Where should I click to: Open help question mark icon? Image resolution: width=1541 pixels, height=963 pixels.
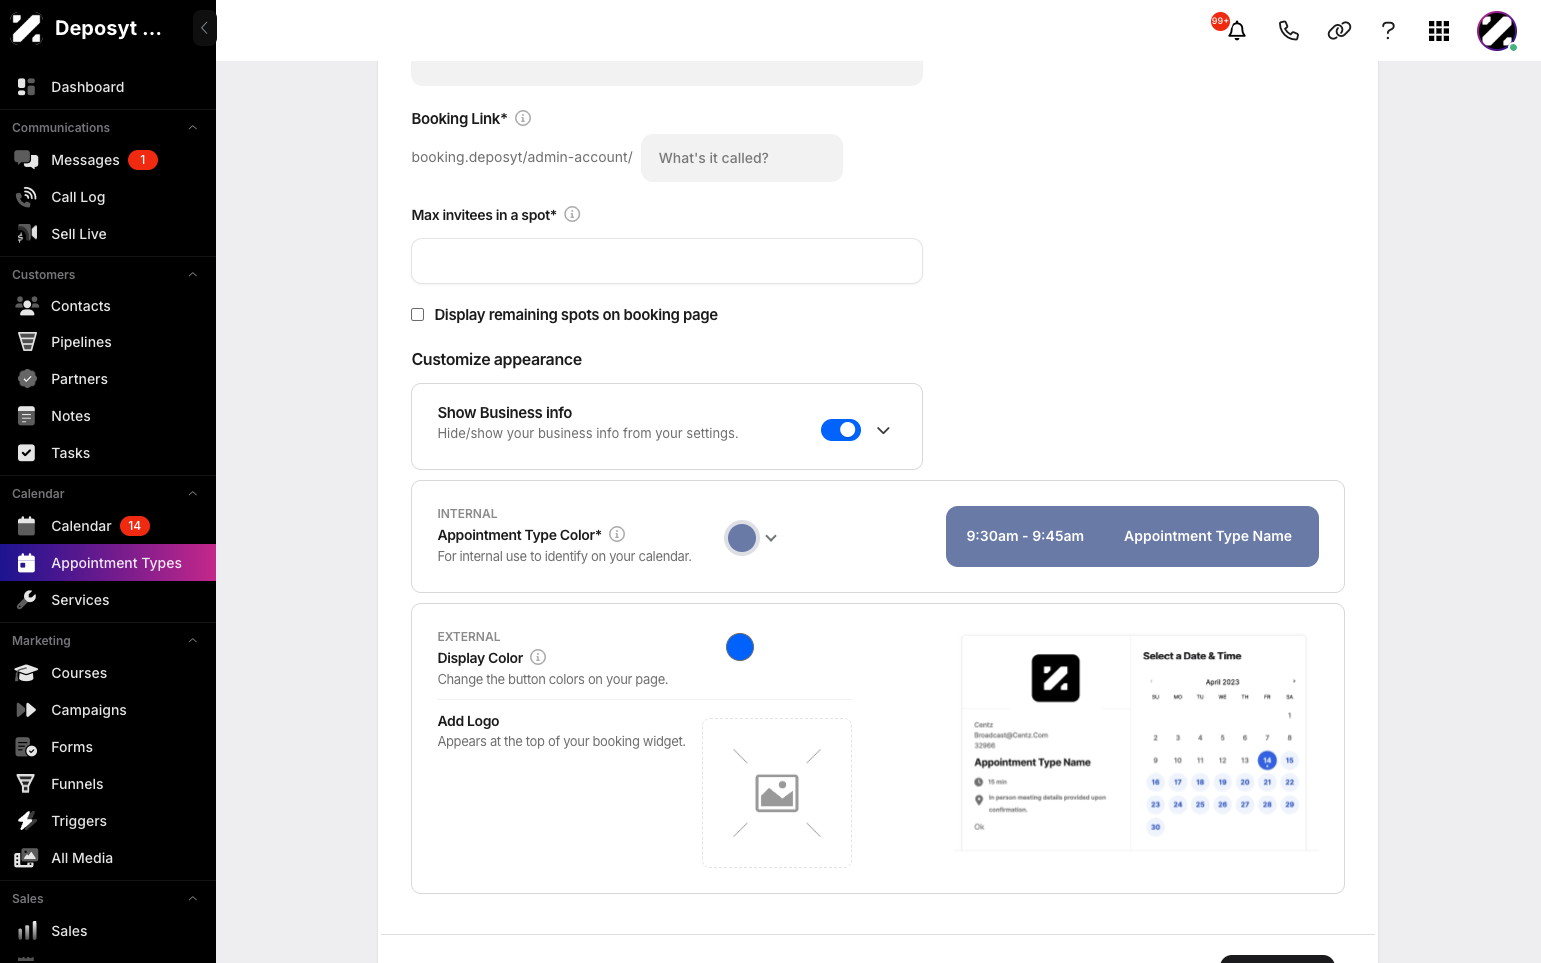1388,31
